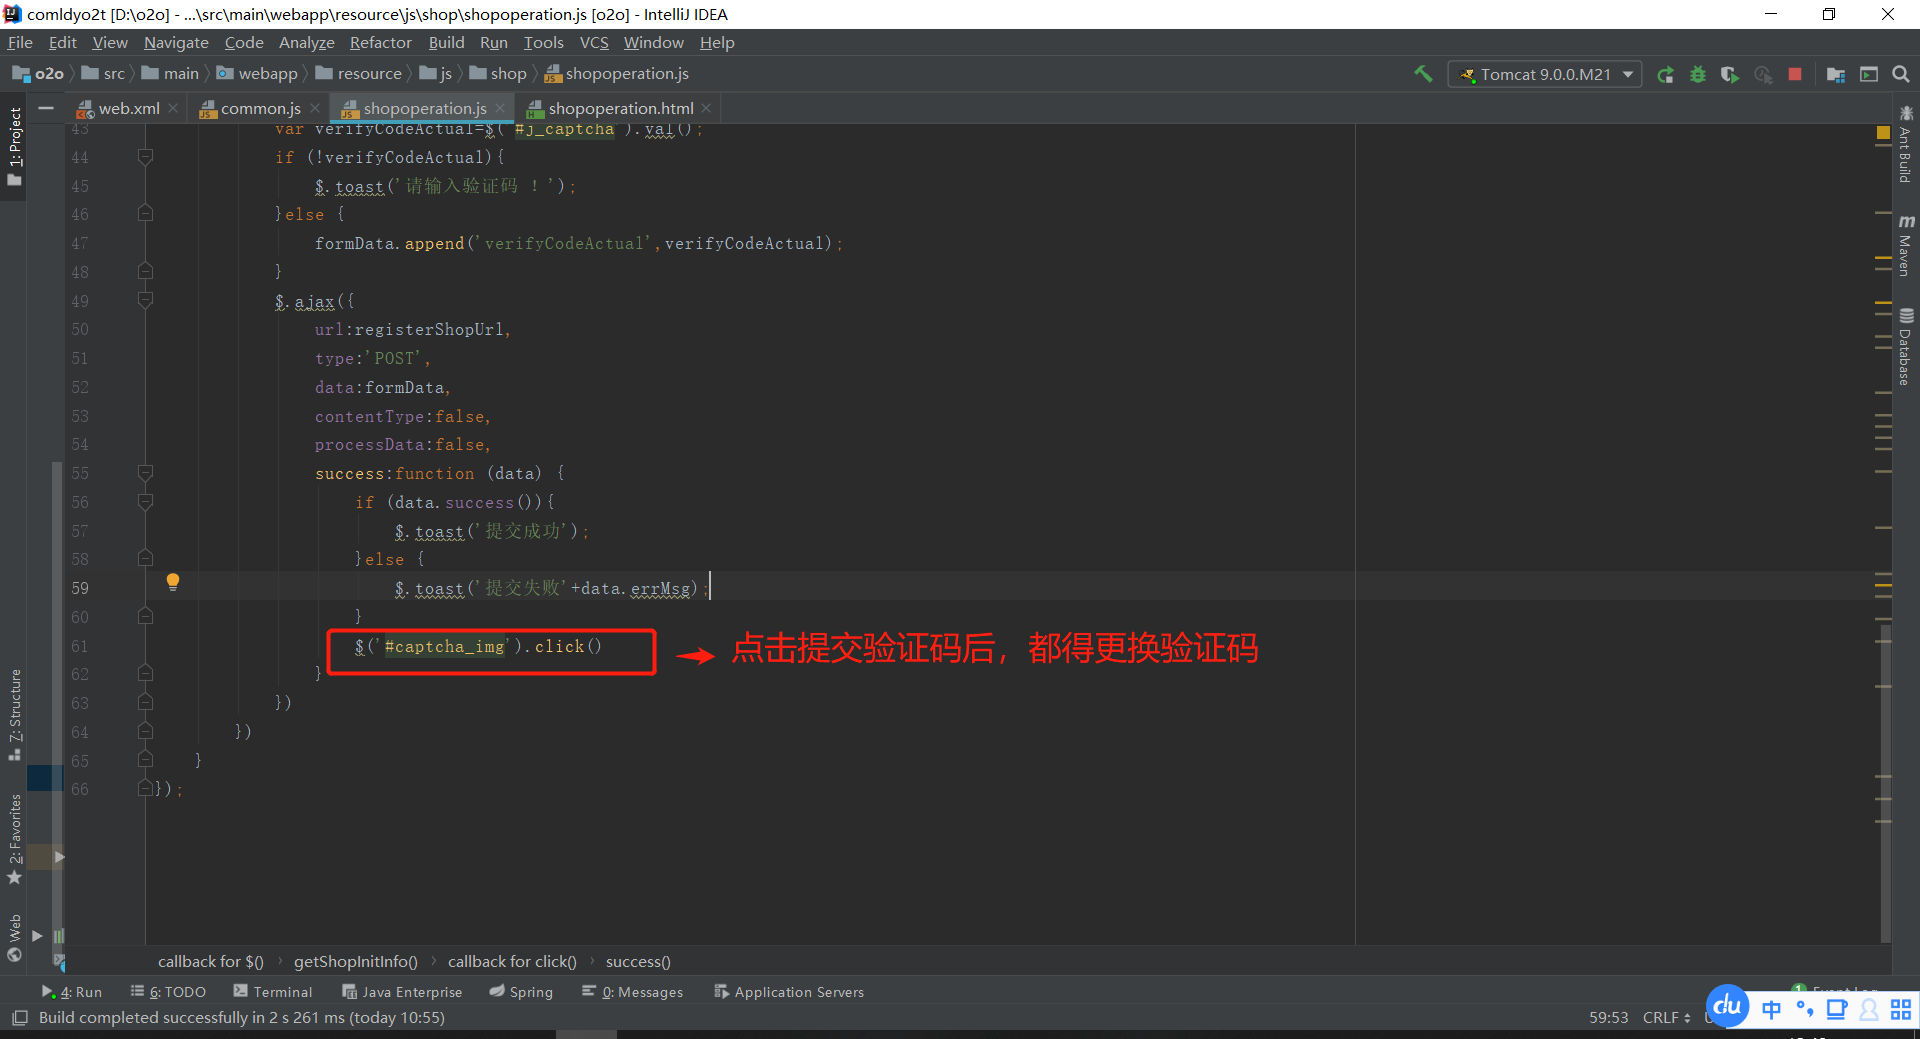The width and height of the screenshot is (1920, 1039).
Task: Select getShopInitInfo() in code breadcrumbs
Action: coord(356,961)
